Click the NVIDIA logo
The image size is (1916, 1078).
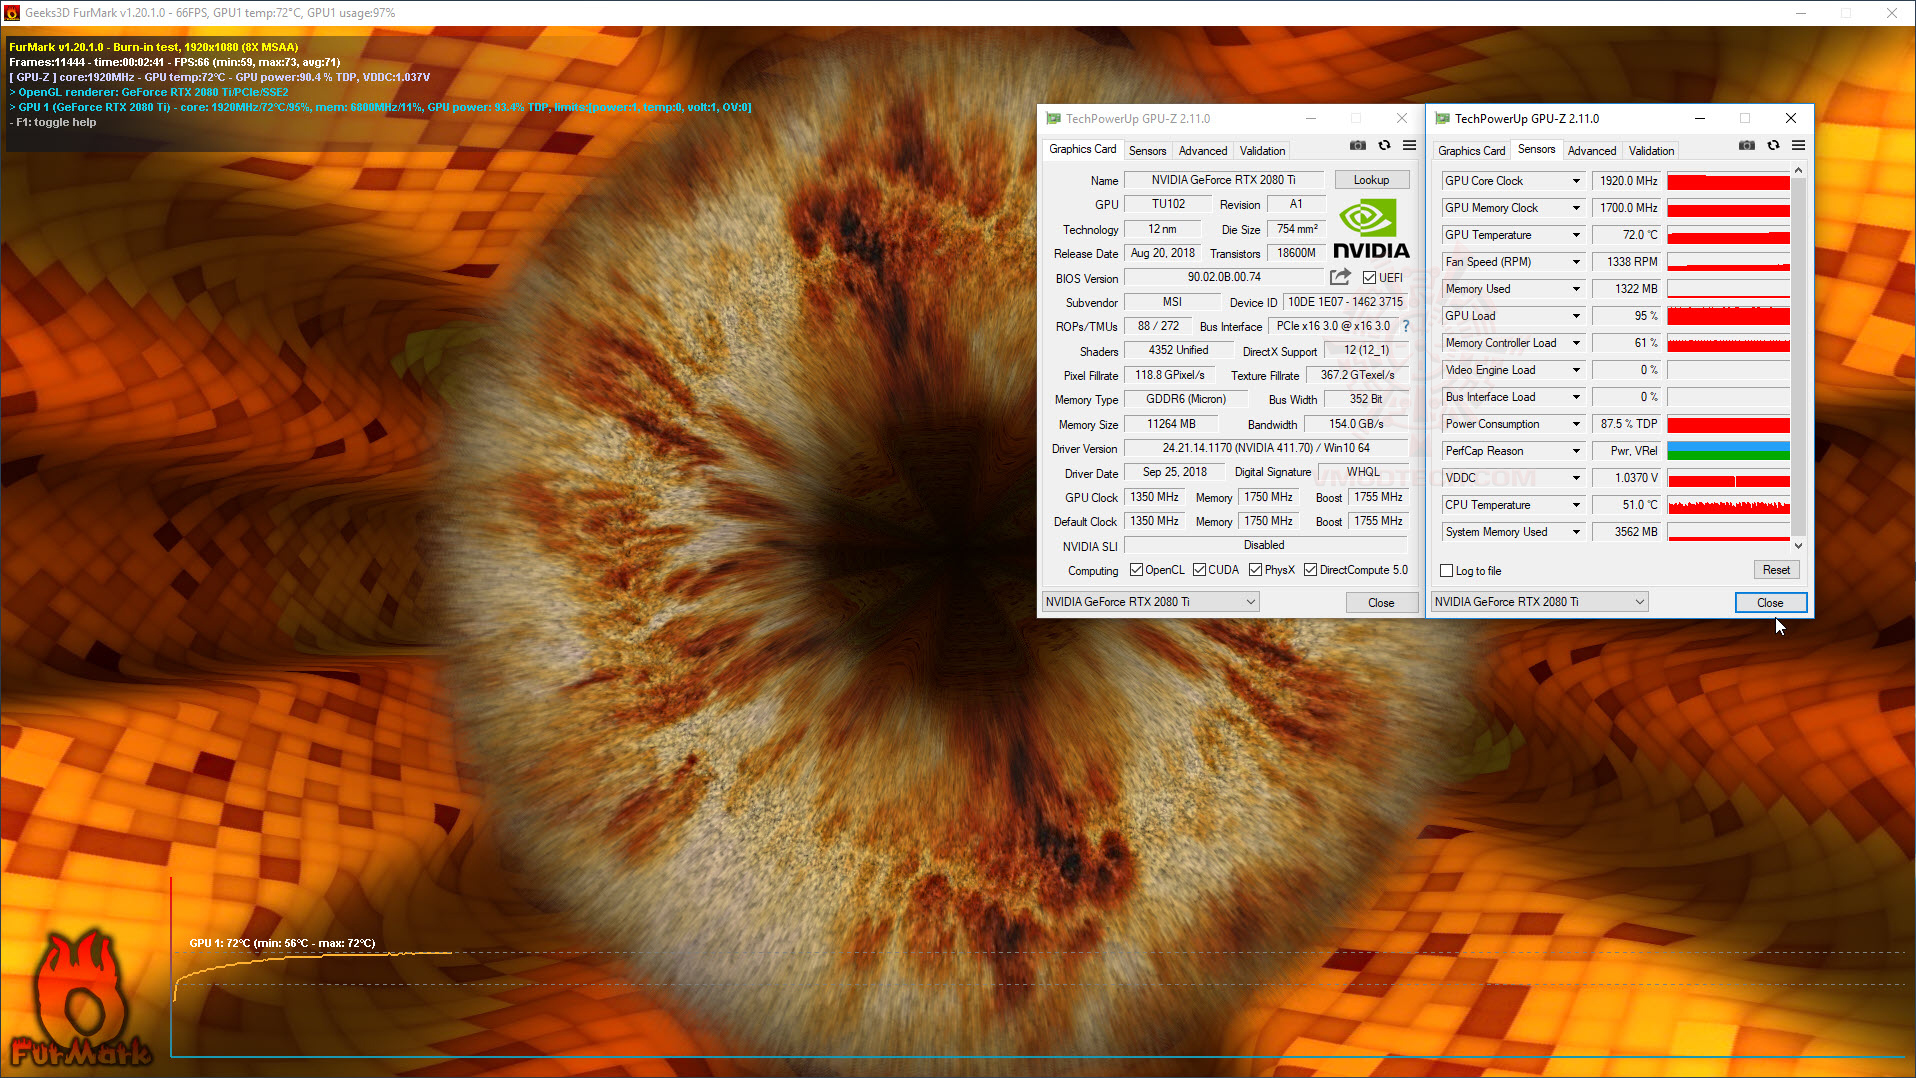[x=1371, y=229]
